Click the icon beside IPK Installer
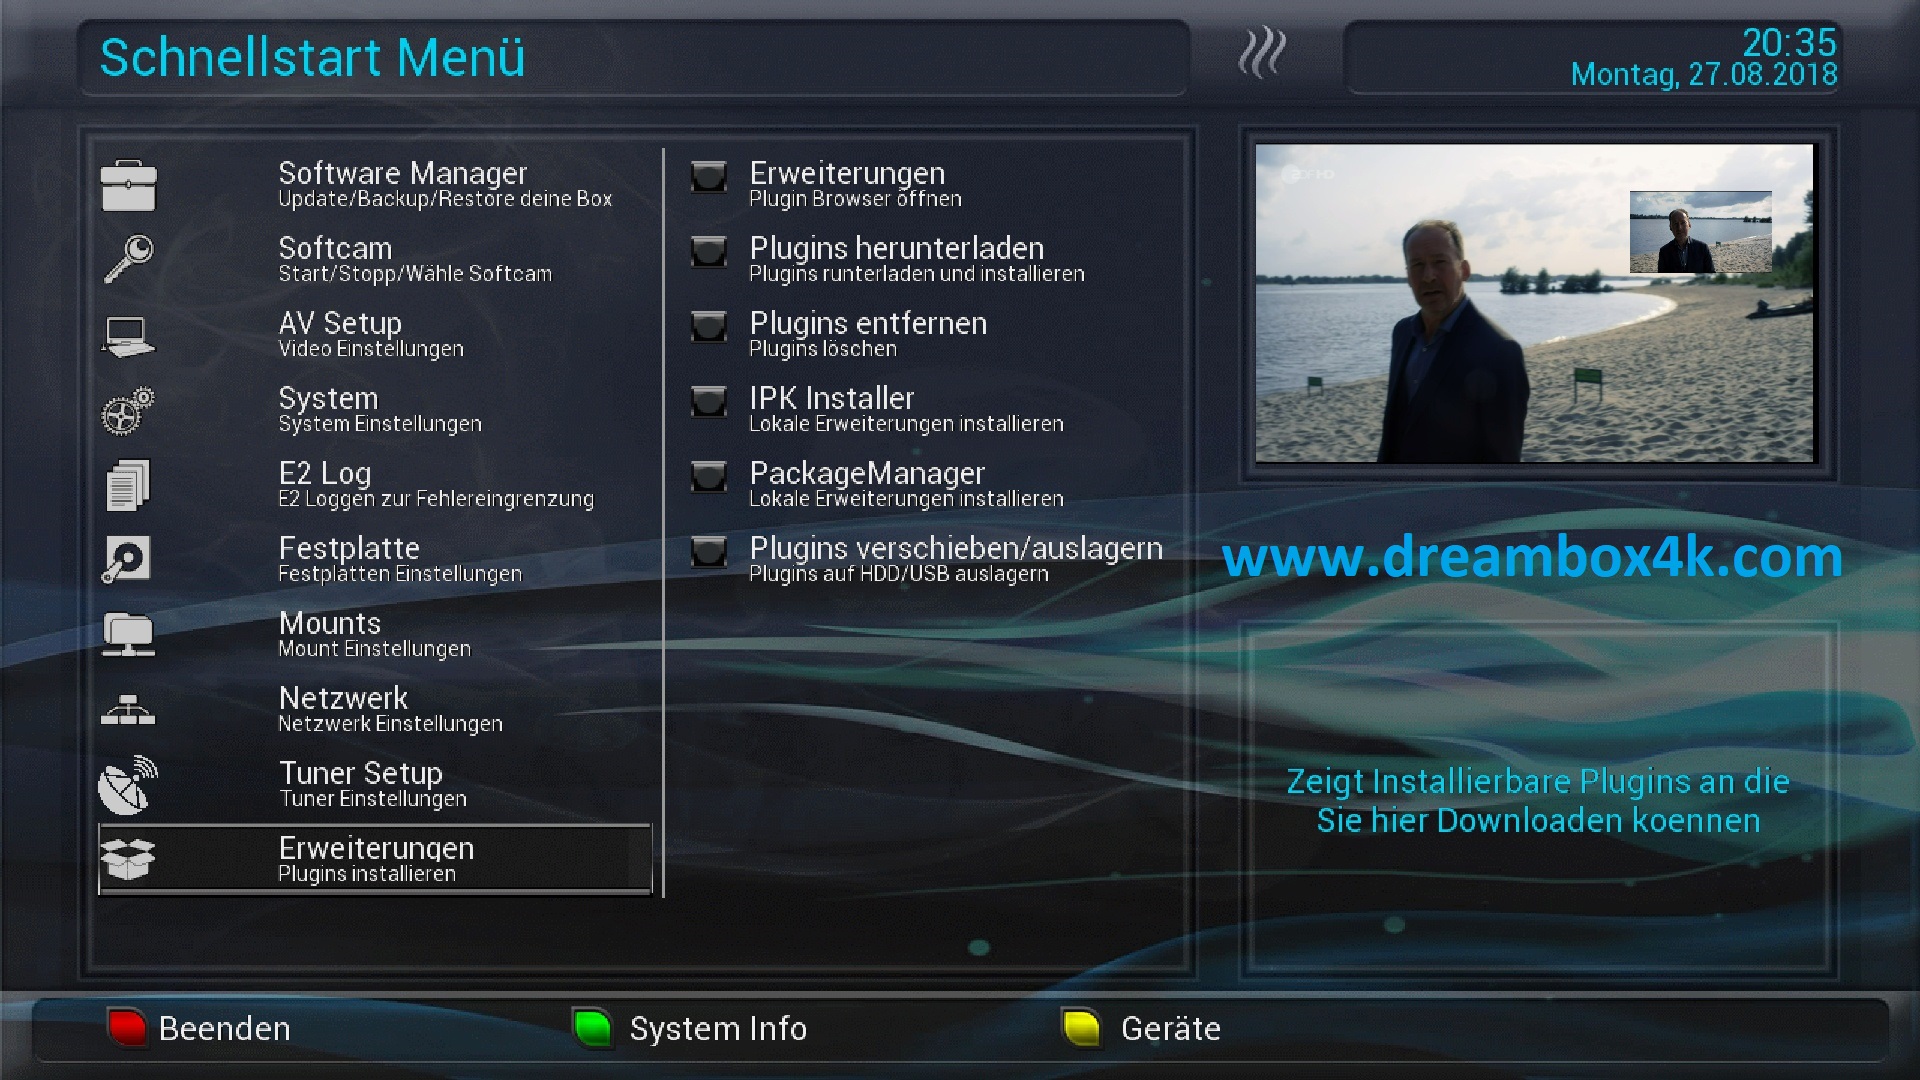Image resolution: width=1920 pixels, height=1080 pixels. click(709, 402)
